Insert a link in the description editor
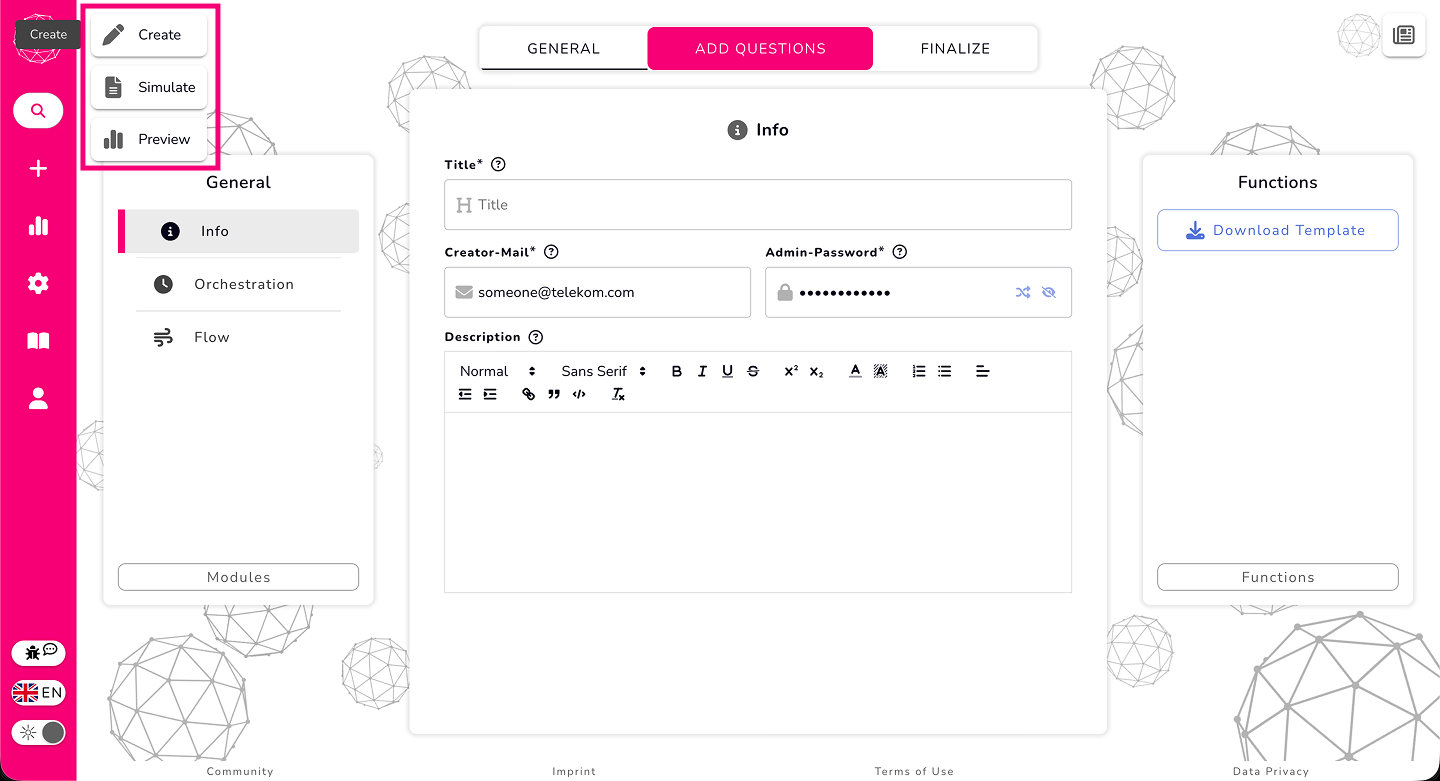This screenshot has width=1440, height=781. pos(528,394)
